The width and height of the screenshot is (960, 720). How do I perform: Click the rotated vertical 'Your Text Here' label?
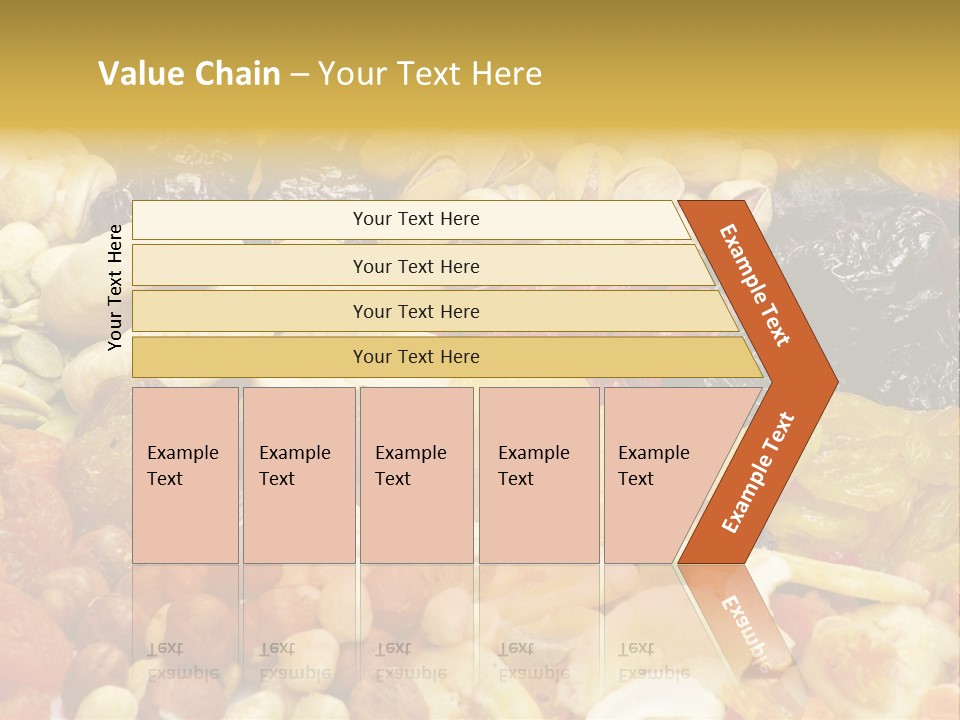(x=114, y=287)
